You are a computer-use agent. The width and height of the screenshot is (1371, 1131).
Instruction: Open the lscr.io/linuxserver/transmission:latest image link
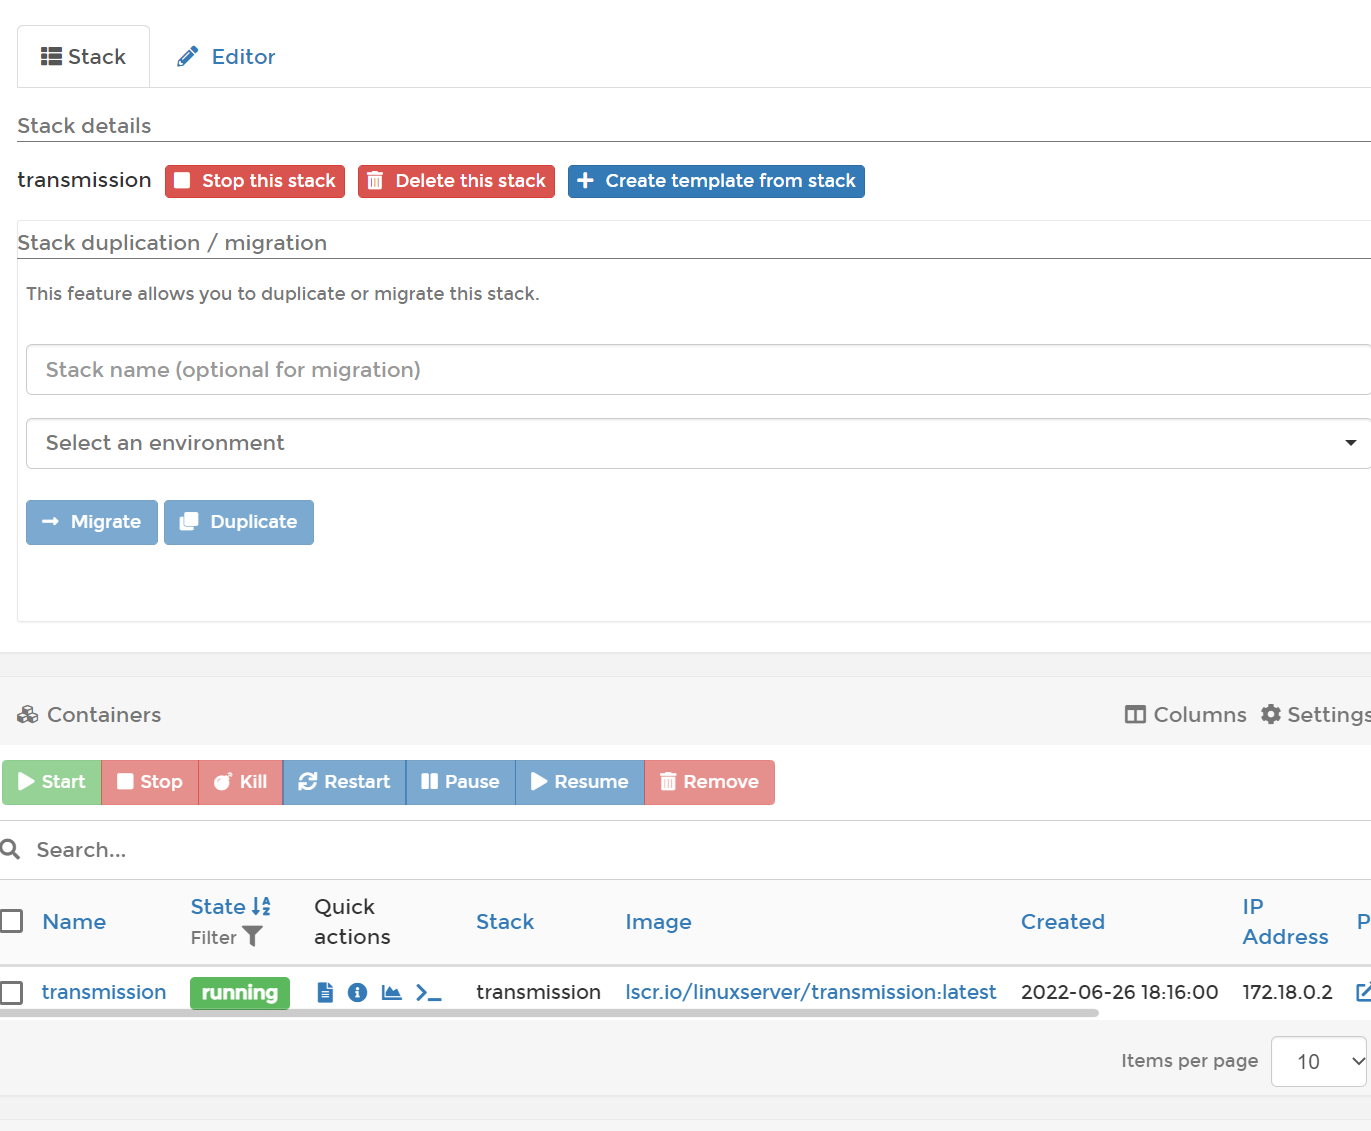coord(811,992)
